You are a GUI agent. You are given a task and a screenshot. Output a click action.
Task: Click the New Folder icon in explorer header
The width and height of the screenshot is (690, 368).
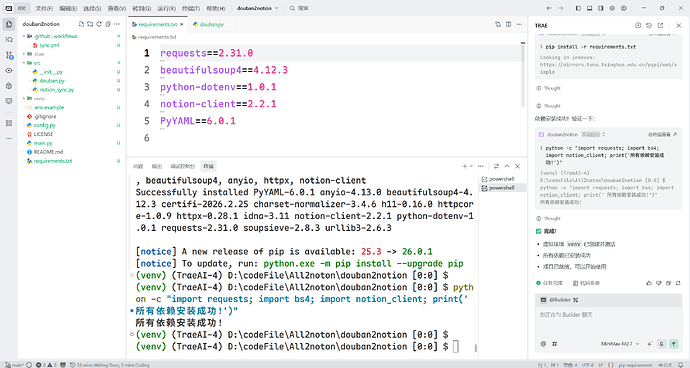[x=90, y=24]
